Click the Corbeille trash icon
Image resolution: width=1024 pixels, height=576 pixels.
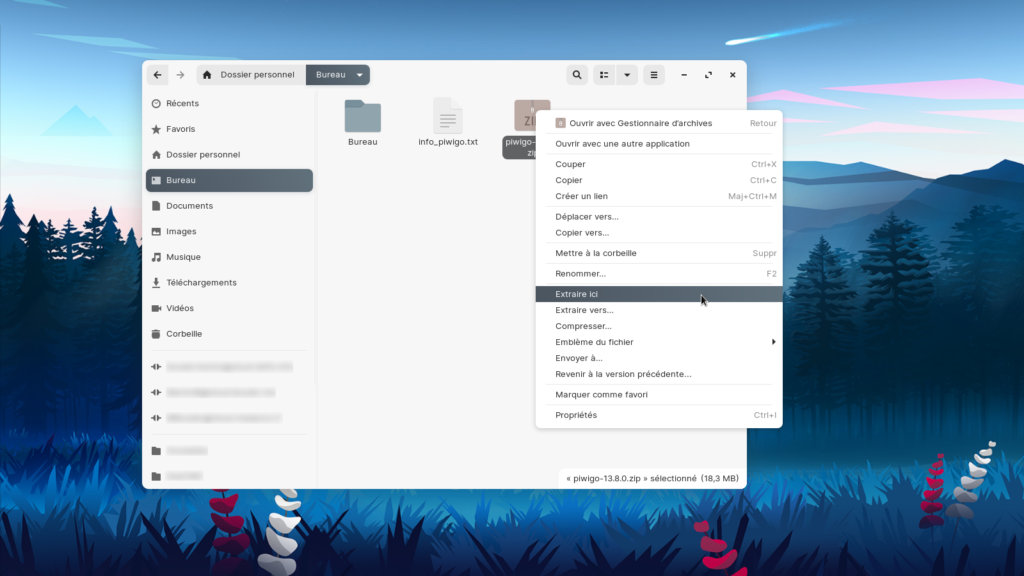(x=156, y=334)
